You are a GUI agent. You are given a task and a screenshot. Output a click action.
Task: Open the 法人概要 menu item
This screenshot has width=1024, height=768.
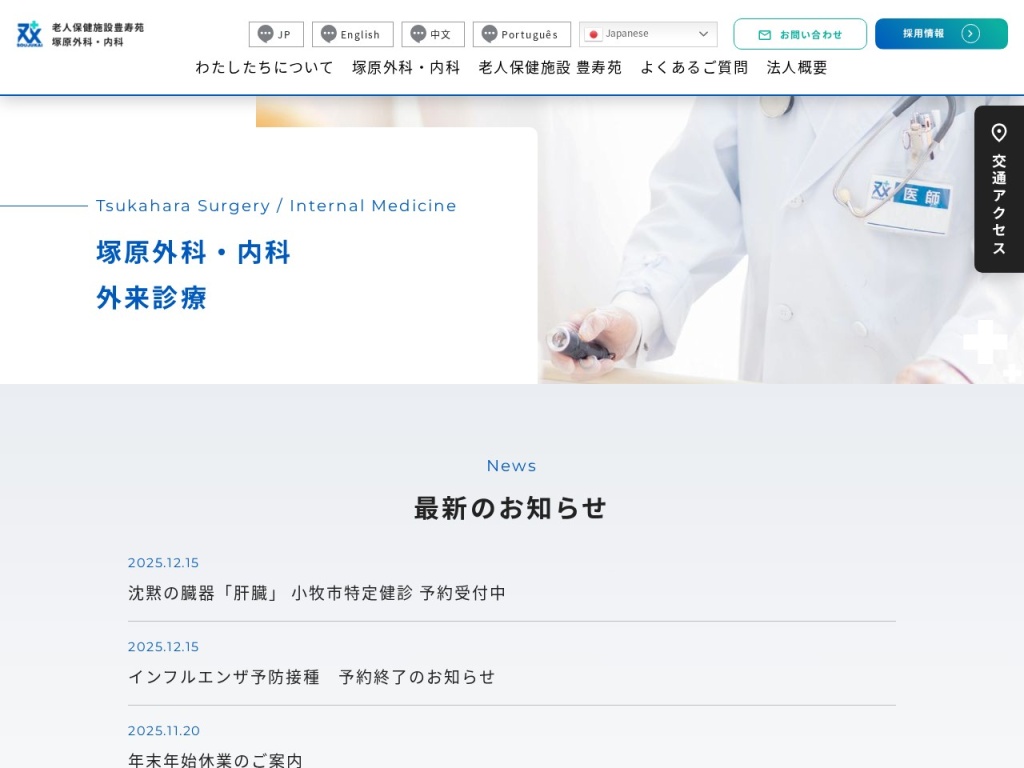[797, 68]
